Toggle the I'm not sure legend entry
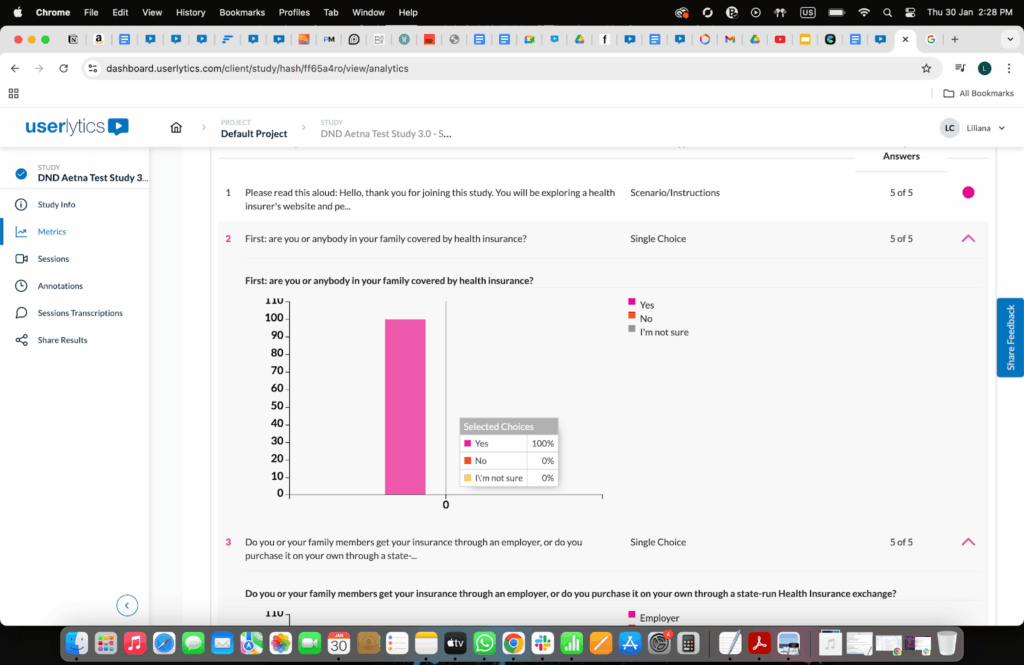1024x665 pixels. click(663, 332)
